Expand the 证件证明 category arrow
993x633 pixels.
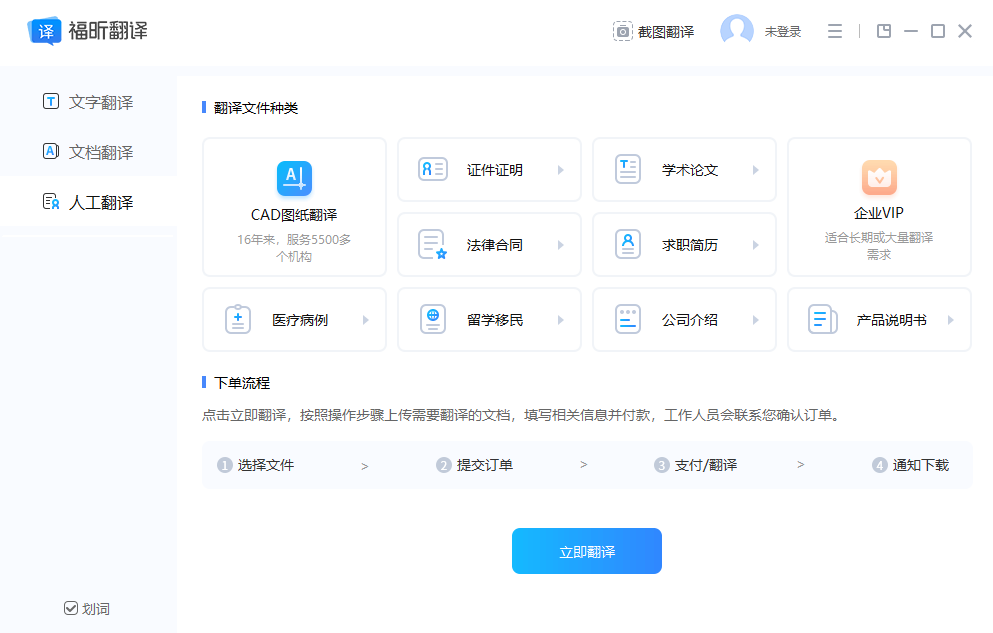click(x=559, y=169)
